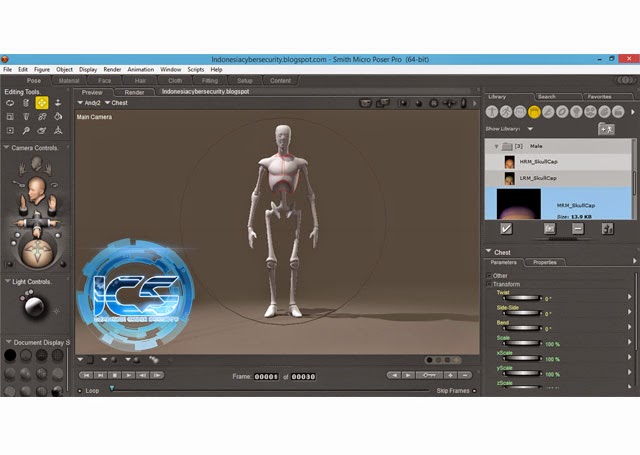This screenshot has height=455, width=640.
Task: Switch to the Material room tab
Action: (x=69, y=80)
